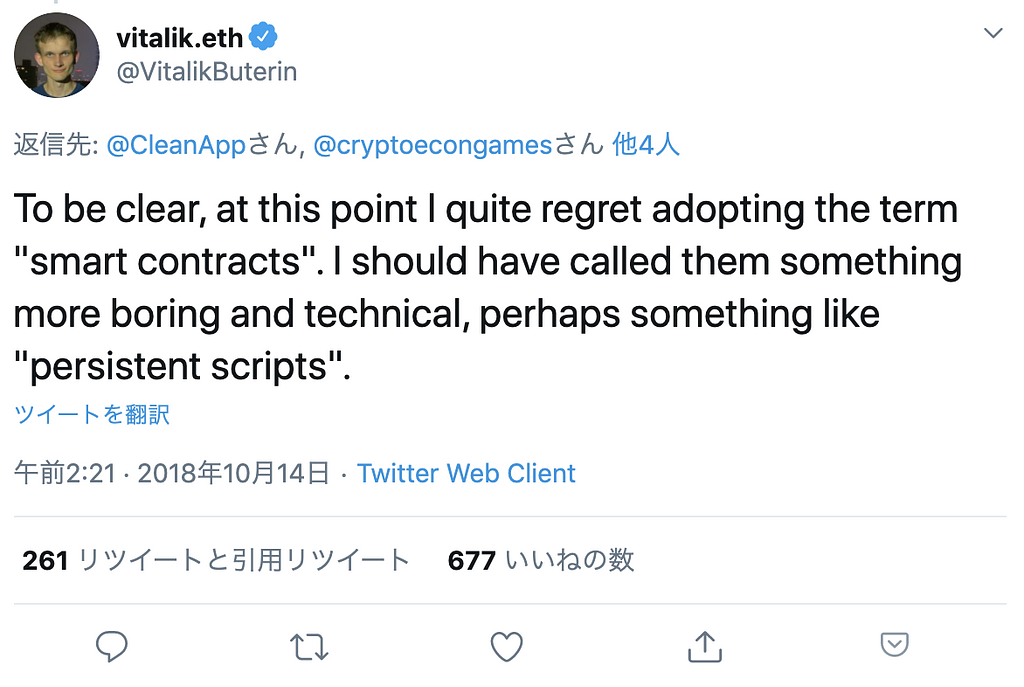The height and width of the screenshot is (687, 1024).
Task: Open the vitalik.eth display name
Action: 180,38
